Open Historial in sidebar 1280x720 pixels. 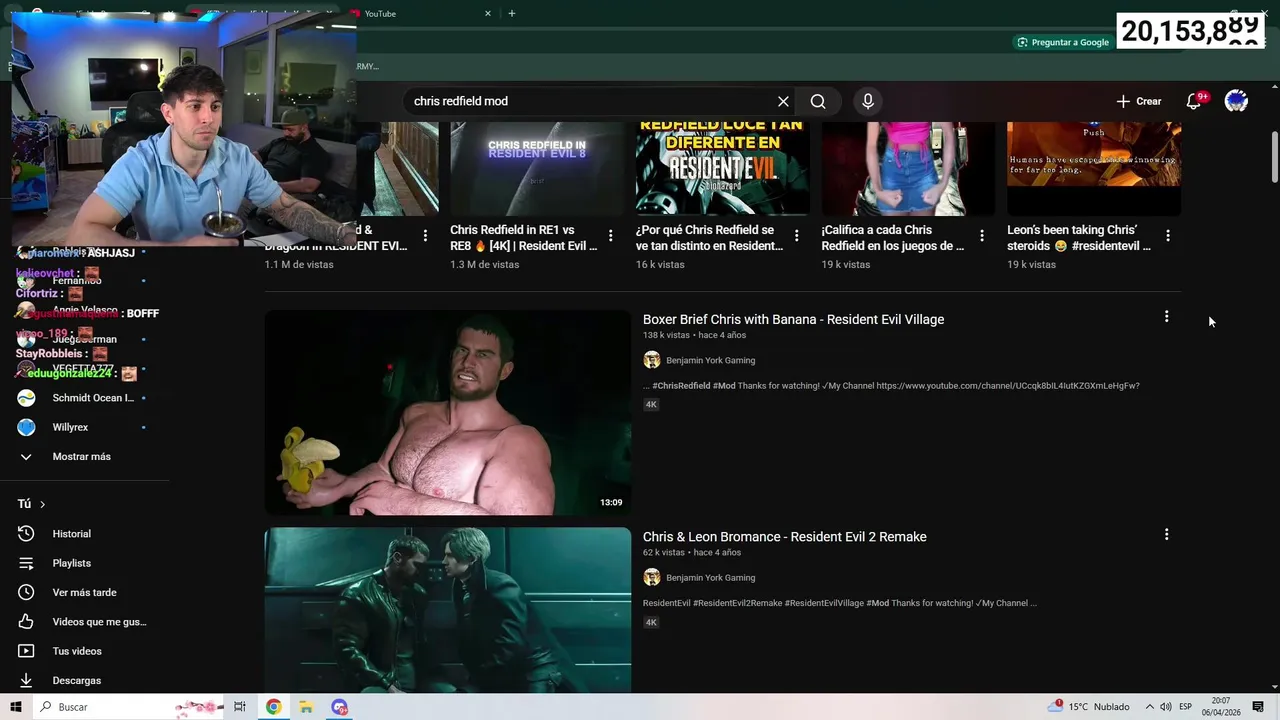pos(72,534)
